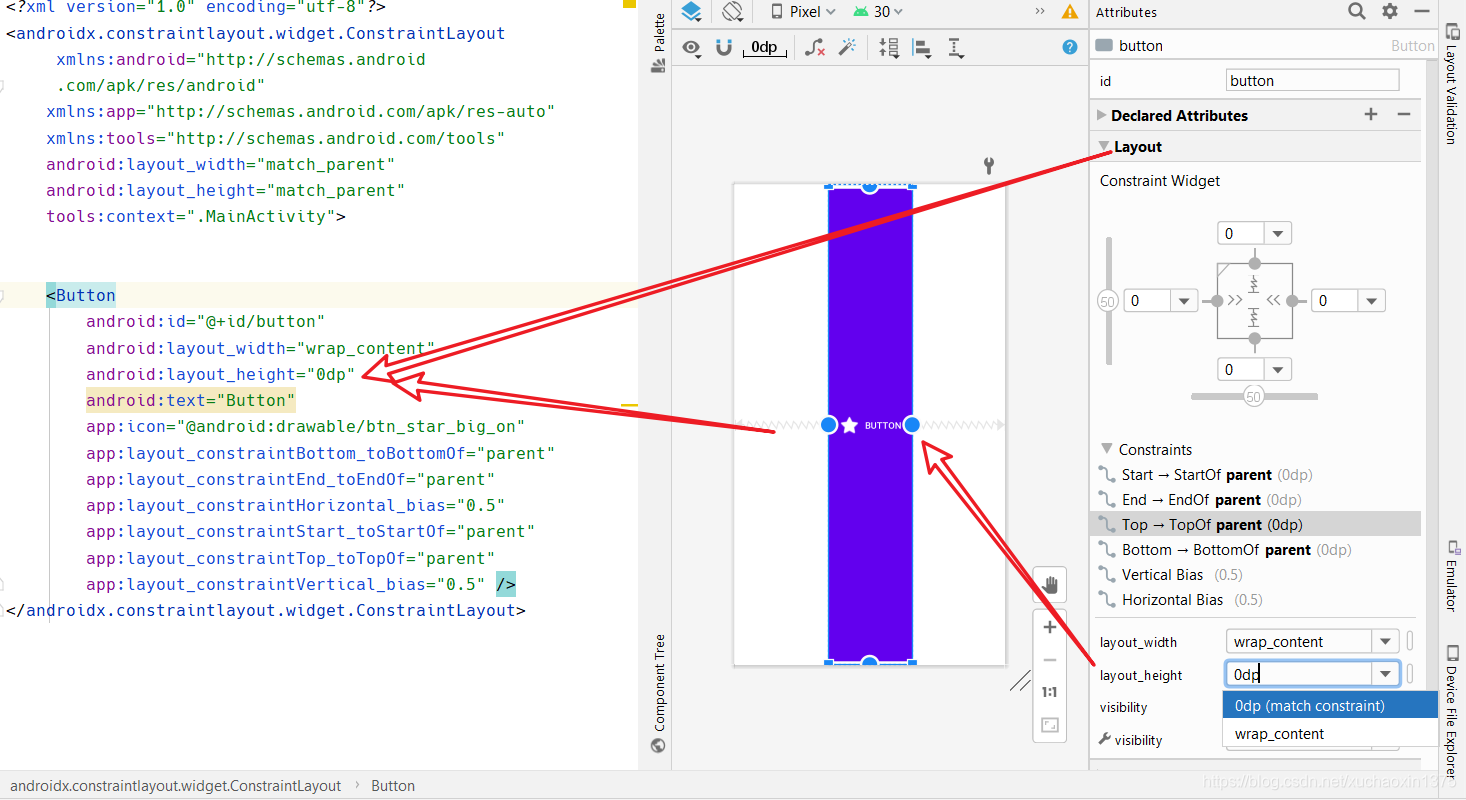The width and height of the screenshot is (1466, 800).
Task: Infer constraints magic wand icon
Action: pos(847,47)
